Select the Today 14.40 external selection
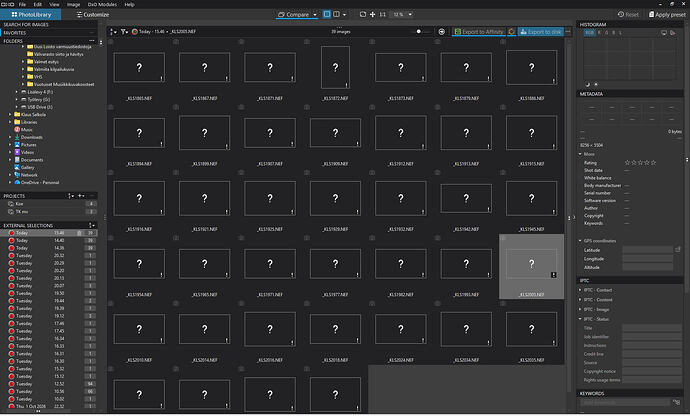The image size is (690, 416). click(x=49, y=240)
